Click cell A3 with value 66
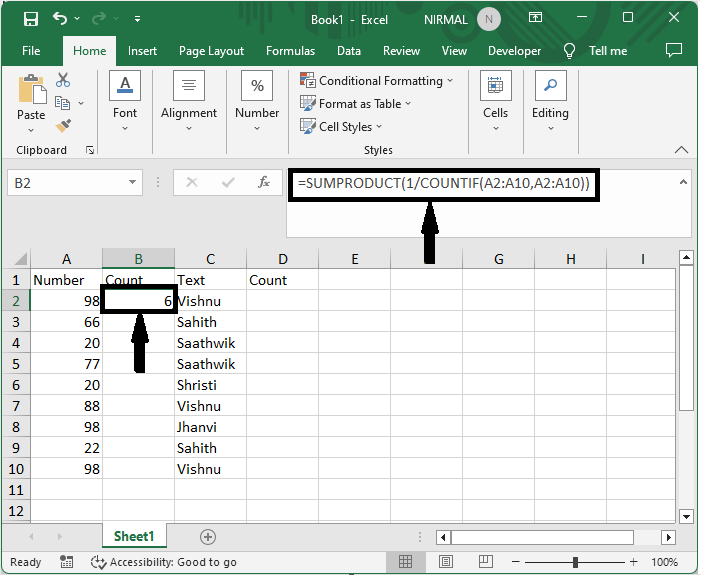The image size is (701, 575). [x=66, y=322]
